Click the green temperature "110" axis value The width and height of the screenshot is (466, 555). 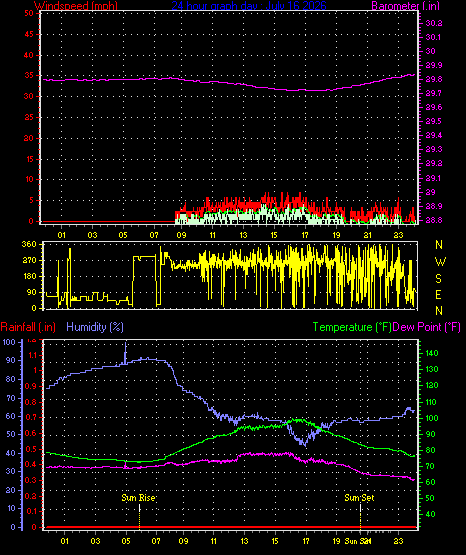431,402
